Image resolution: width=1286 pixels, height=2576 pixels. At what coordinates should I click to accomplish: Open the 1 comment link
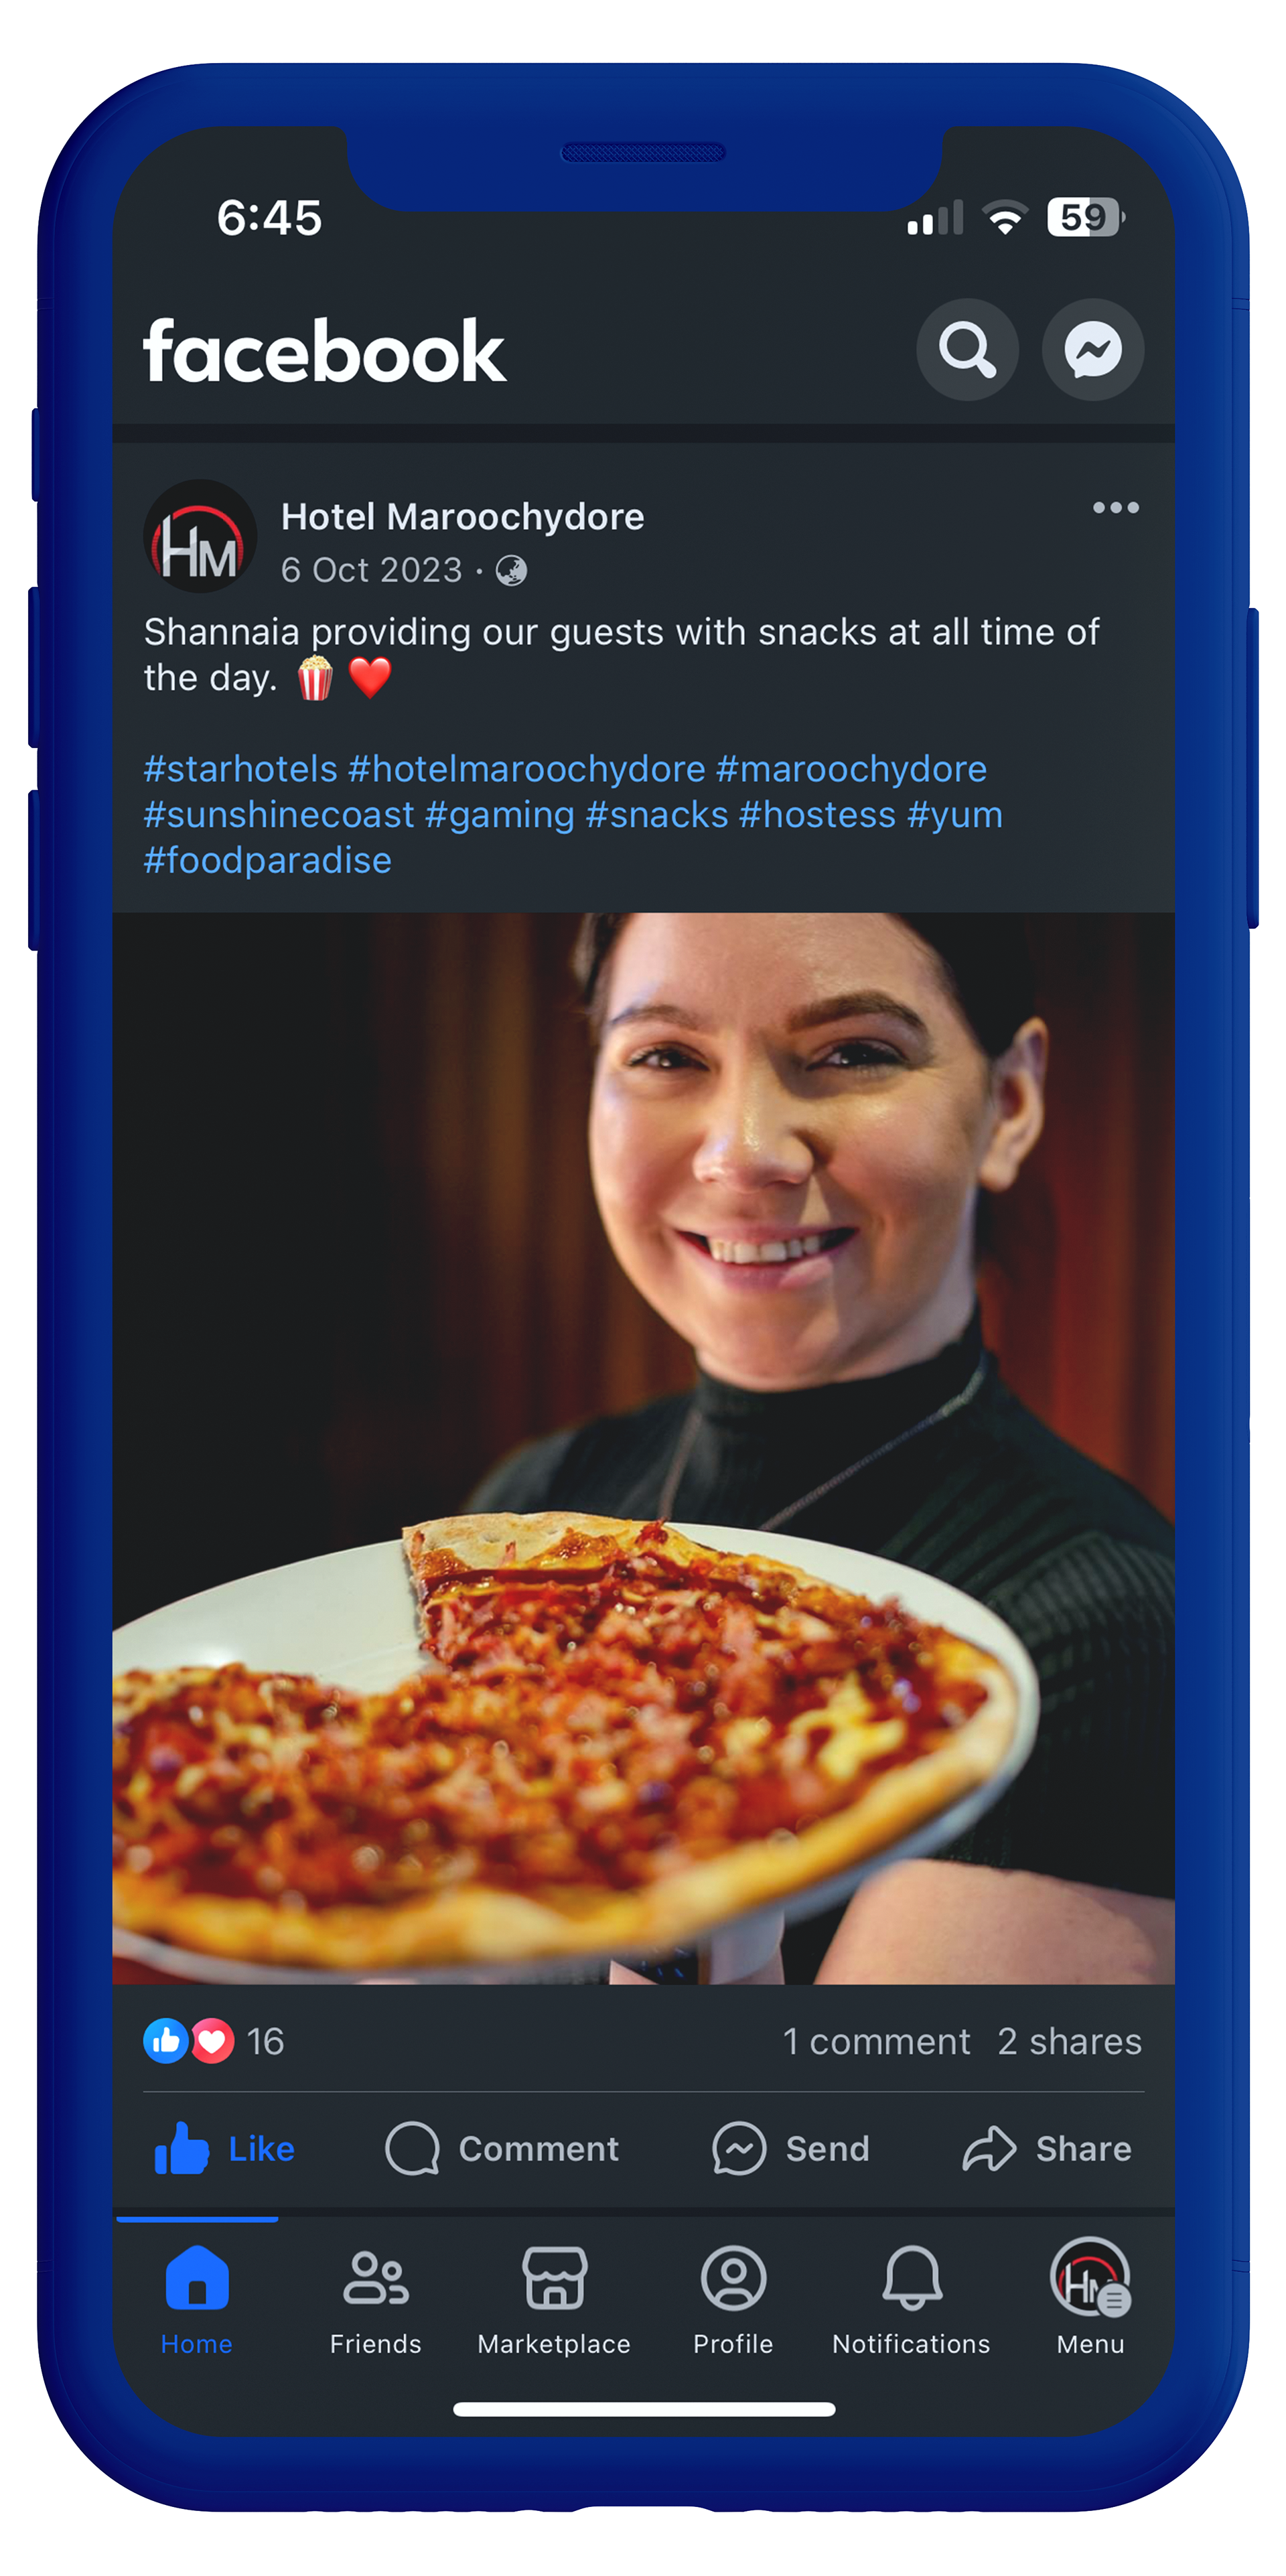click(876, 2041)
